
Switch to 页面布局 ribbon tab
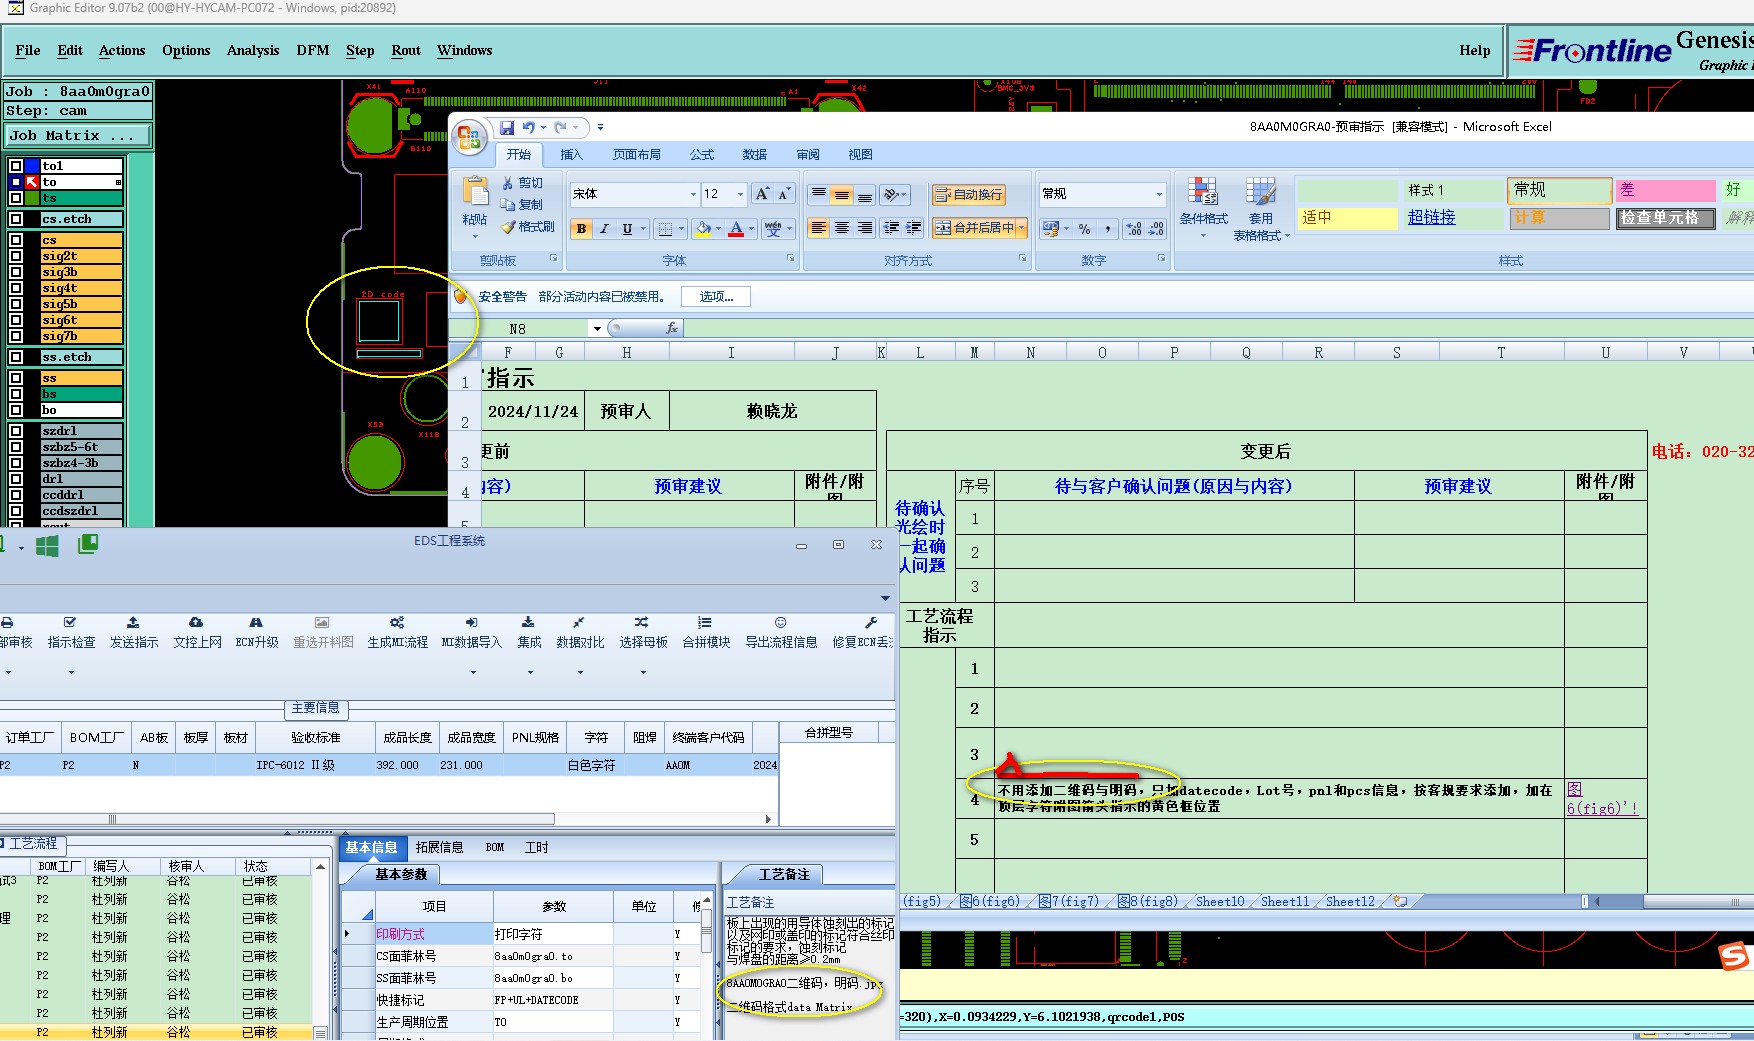636,155
